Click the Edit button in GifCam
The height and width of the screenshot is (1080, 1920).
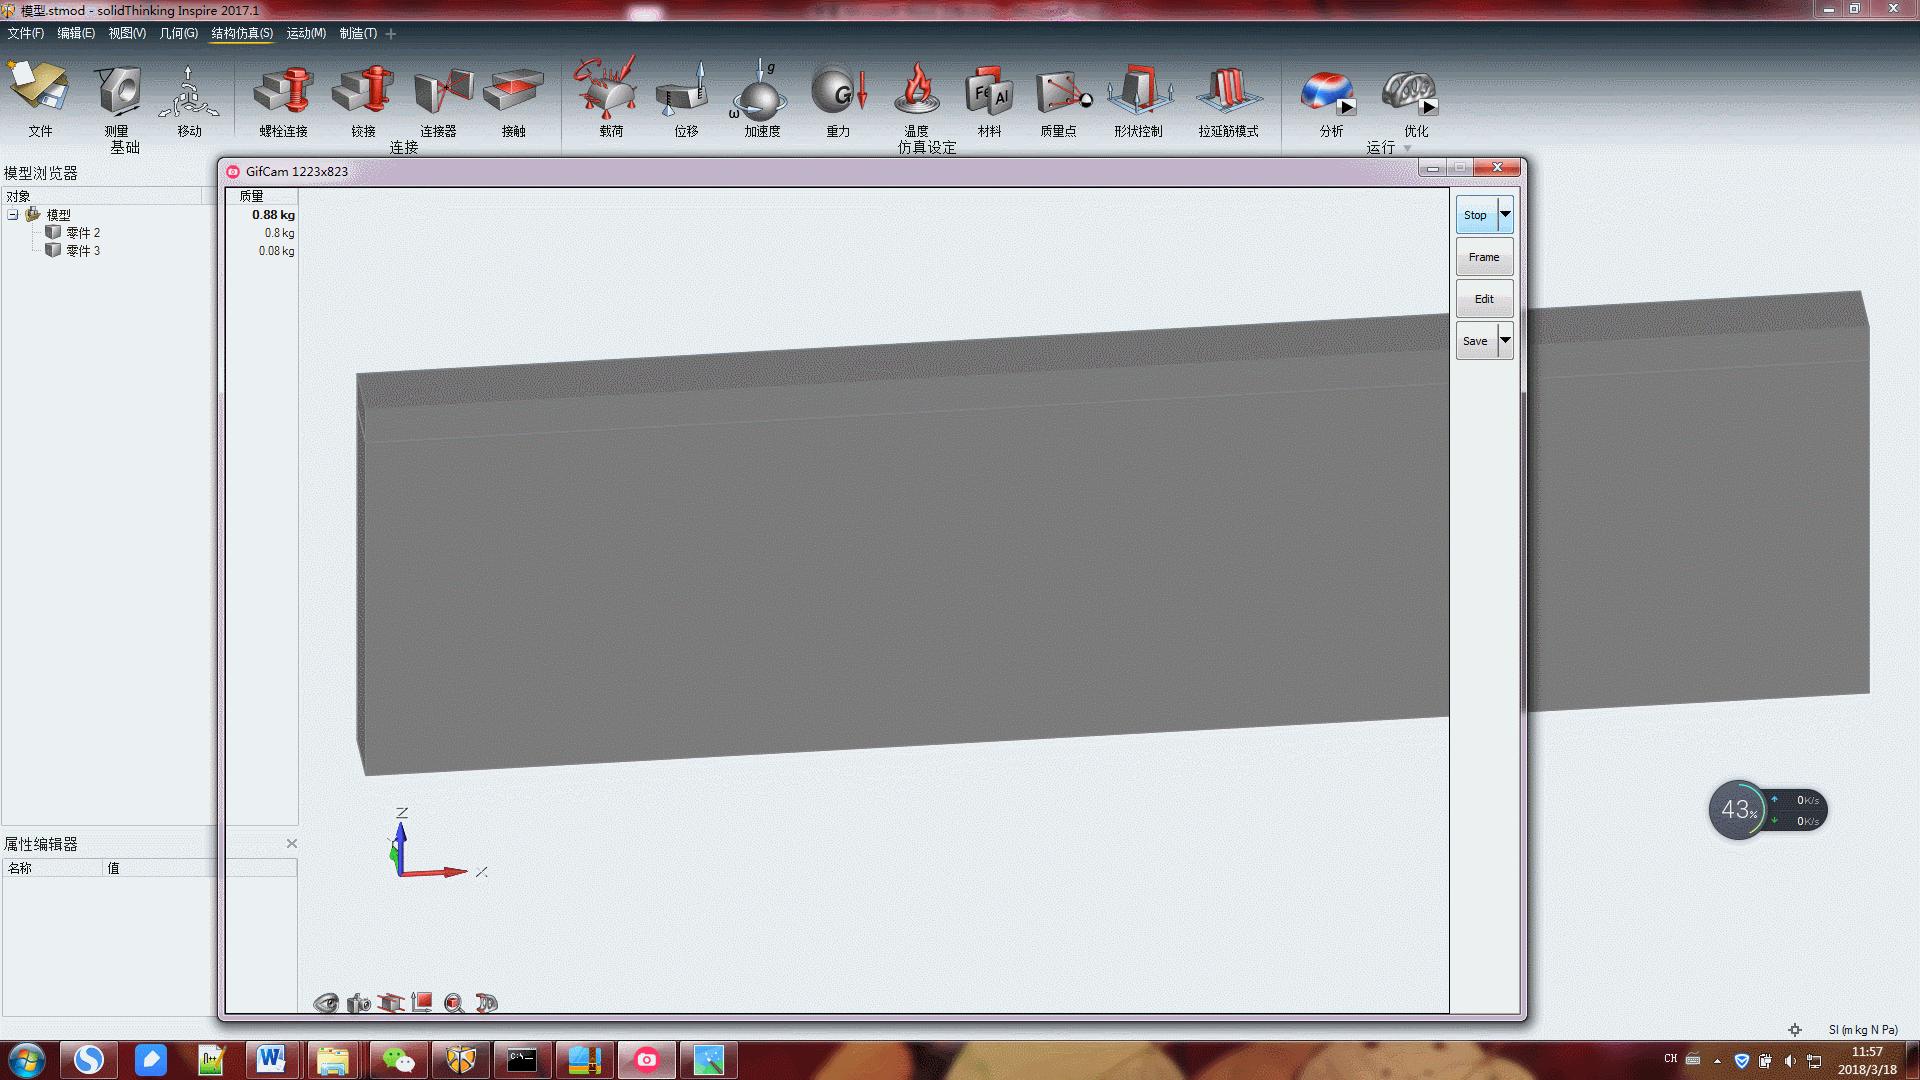[1483, 299]
